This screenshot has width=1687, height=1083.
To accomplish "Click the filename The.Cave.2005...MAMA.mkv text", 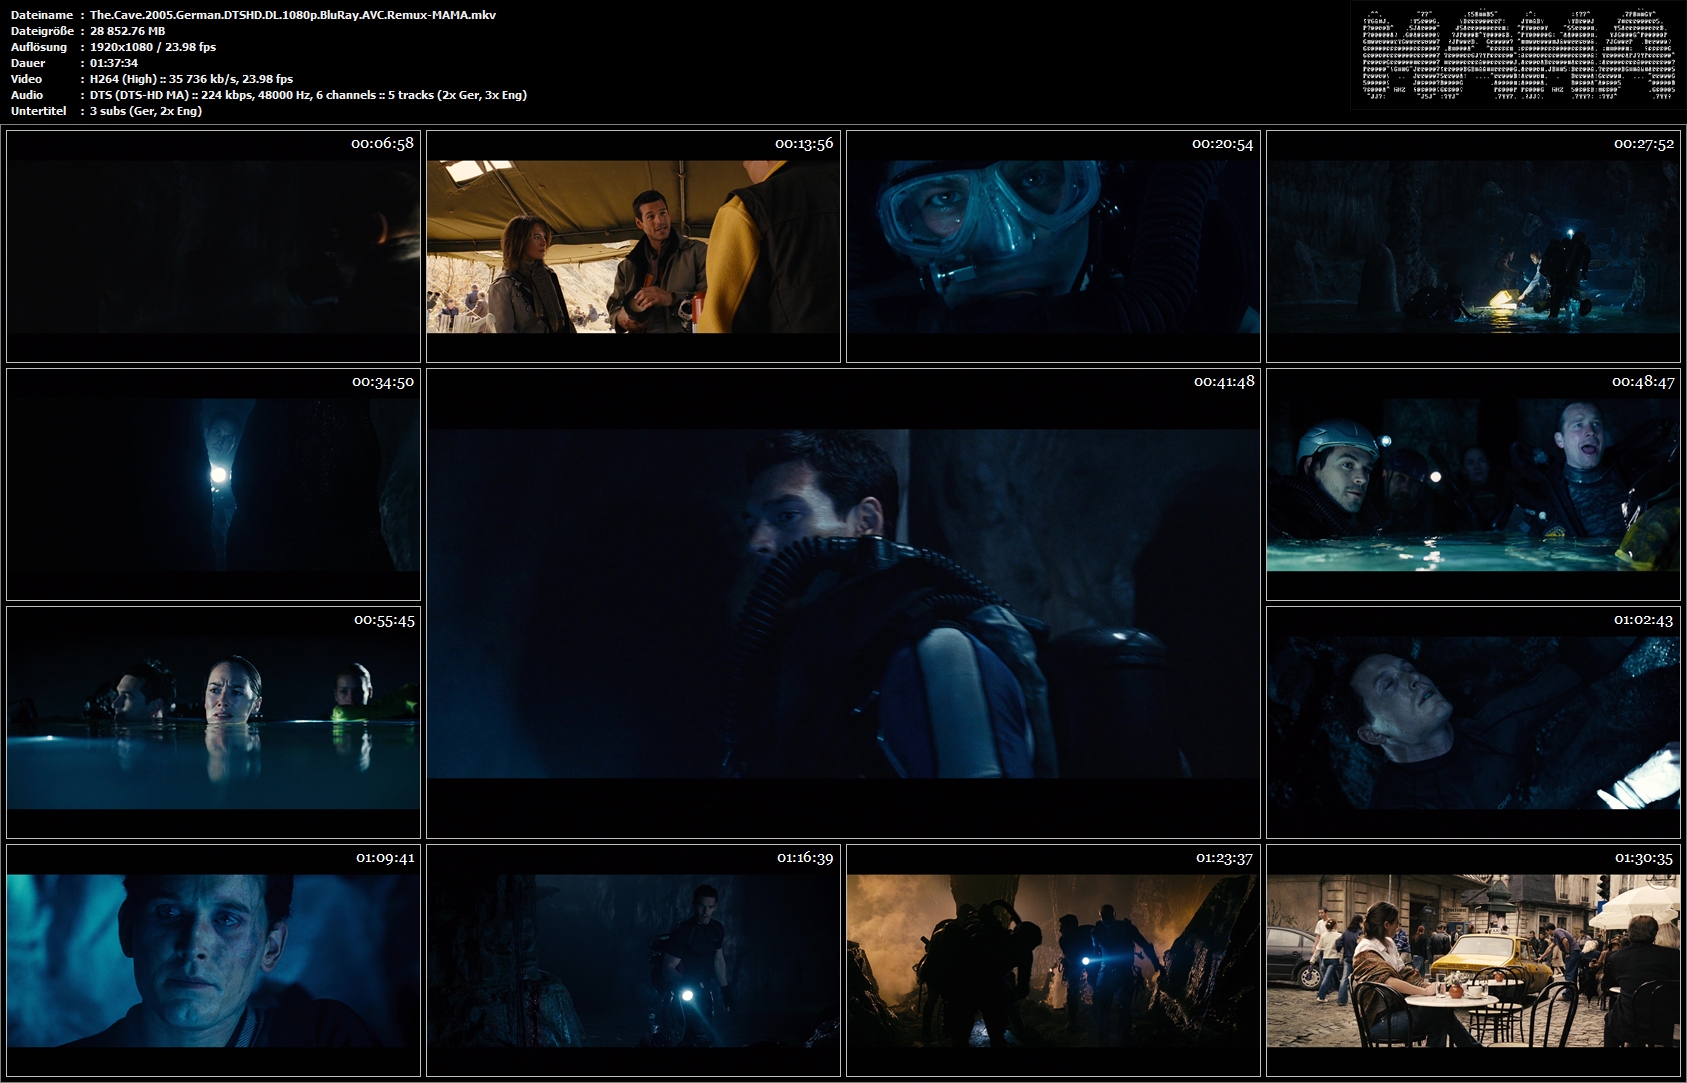I will [293, 15].
